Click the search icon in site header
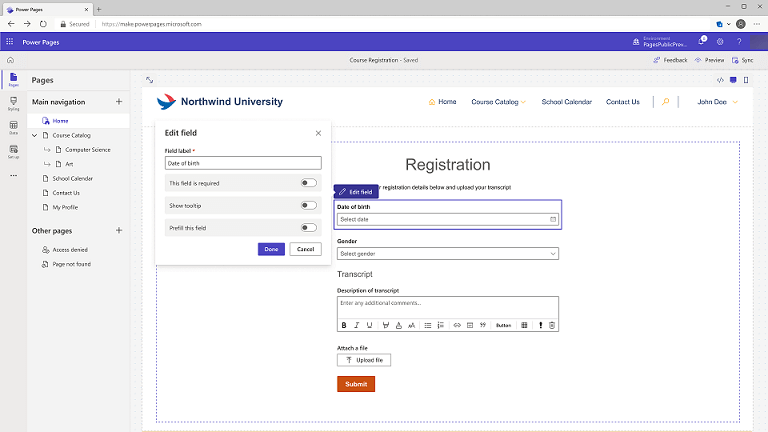The image size is (768, 432). pyautogui.click(x=665, y=102)
